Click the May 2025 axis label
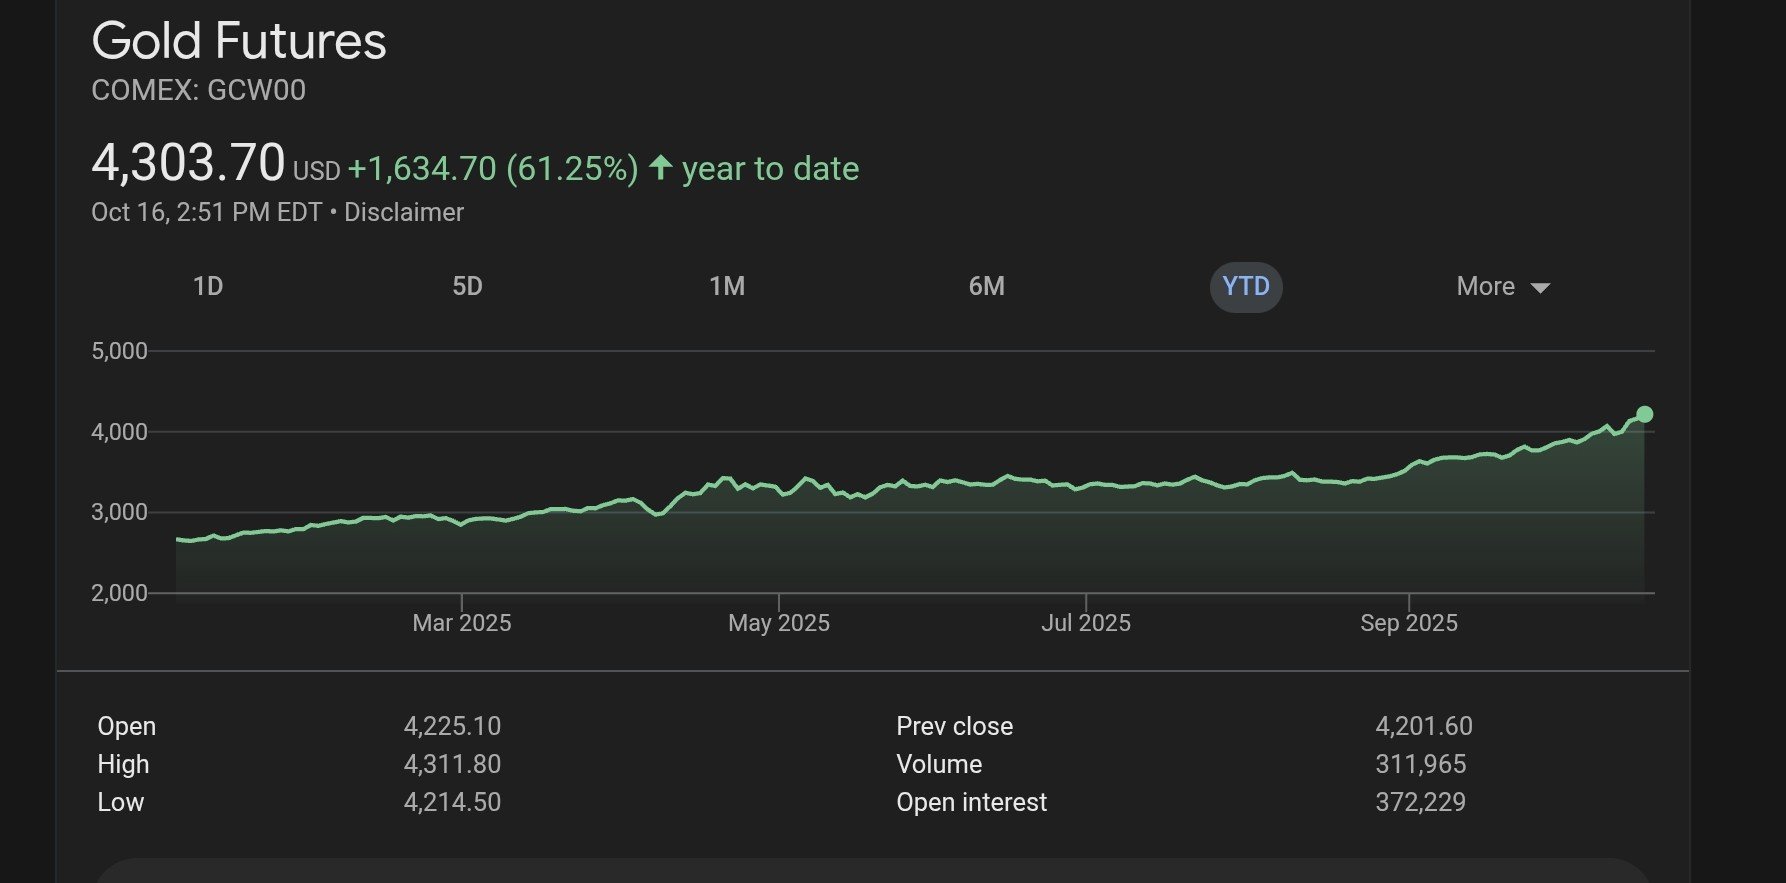This screenshot has width=1786, height=883. coord(779,623)
